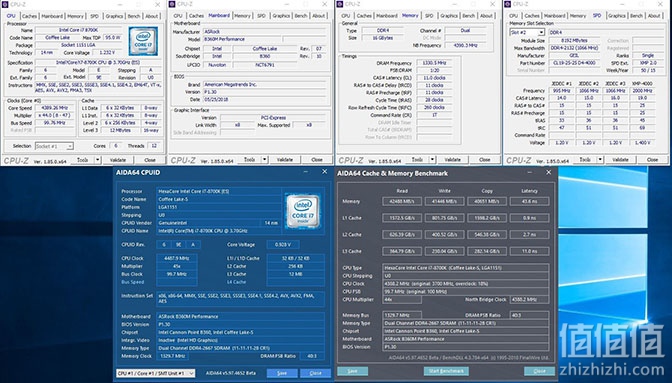Click Start Benchmark in AIDA64 benchmark window
This screenshot has width=672, height=383.
coord(446,371)
